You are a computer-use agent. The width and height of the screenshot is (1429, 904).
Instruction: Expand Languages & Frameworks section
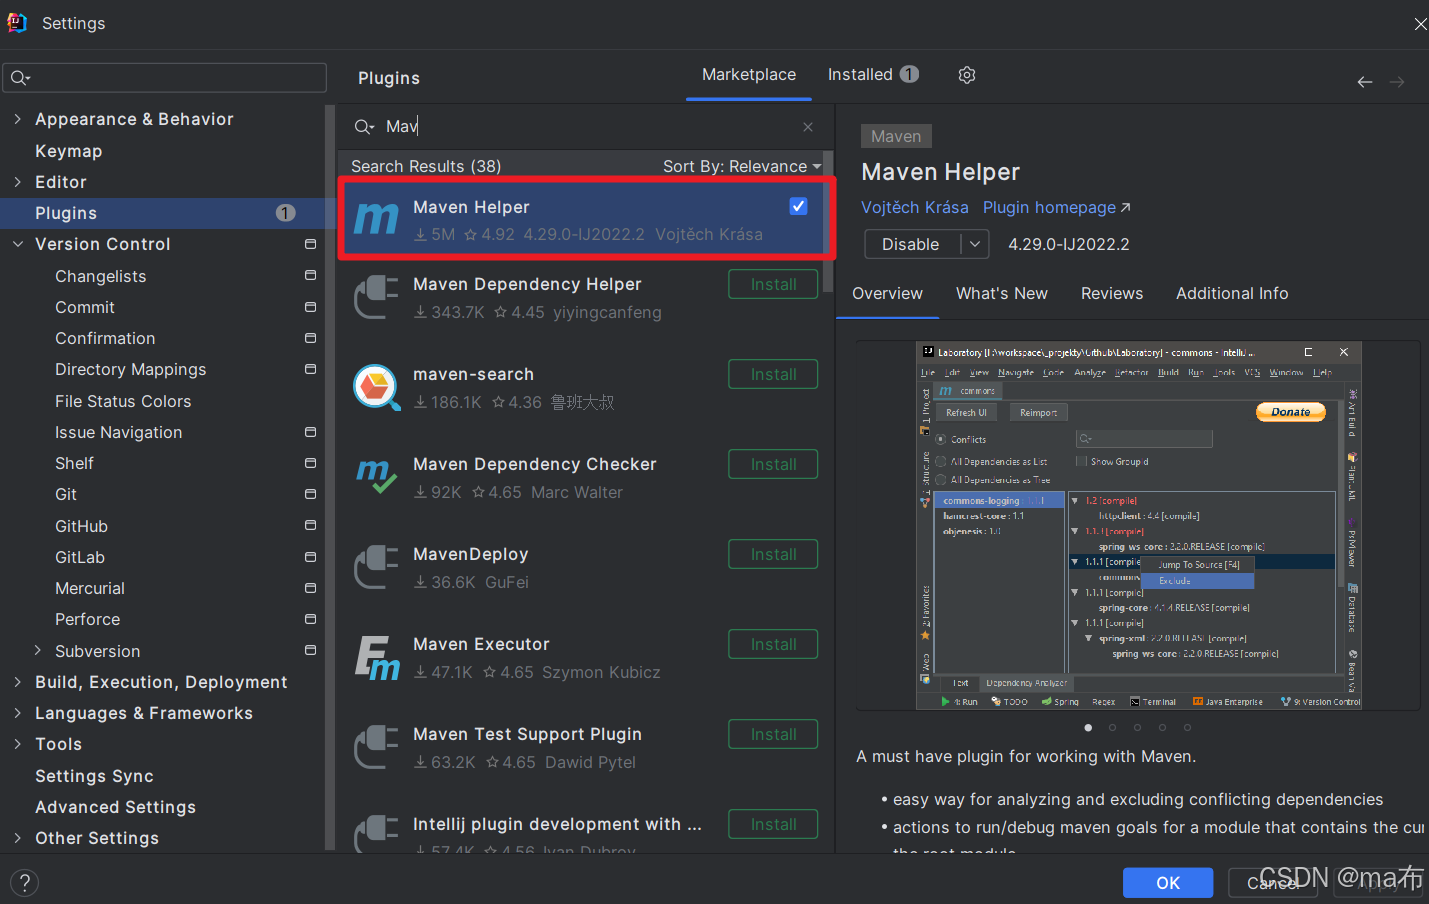[x=18, y=713]
